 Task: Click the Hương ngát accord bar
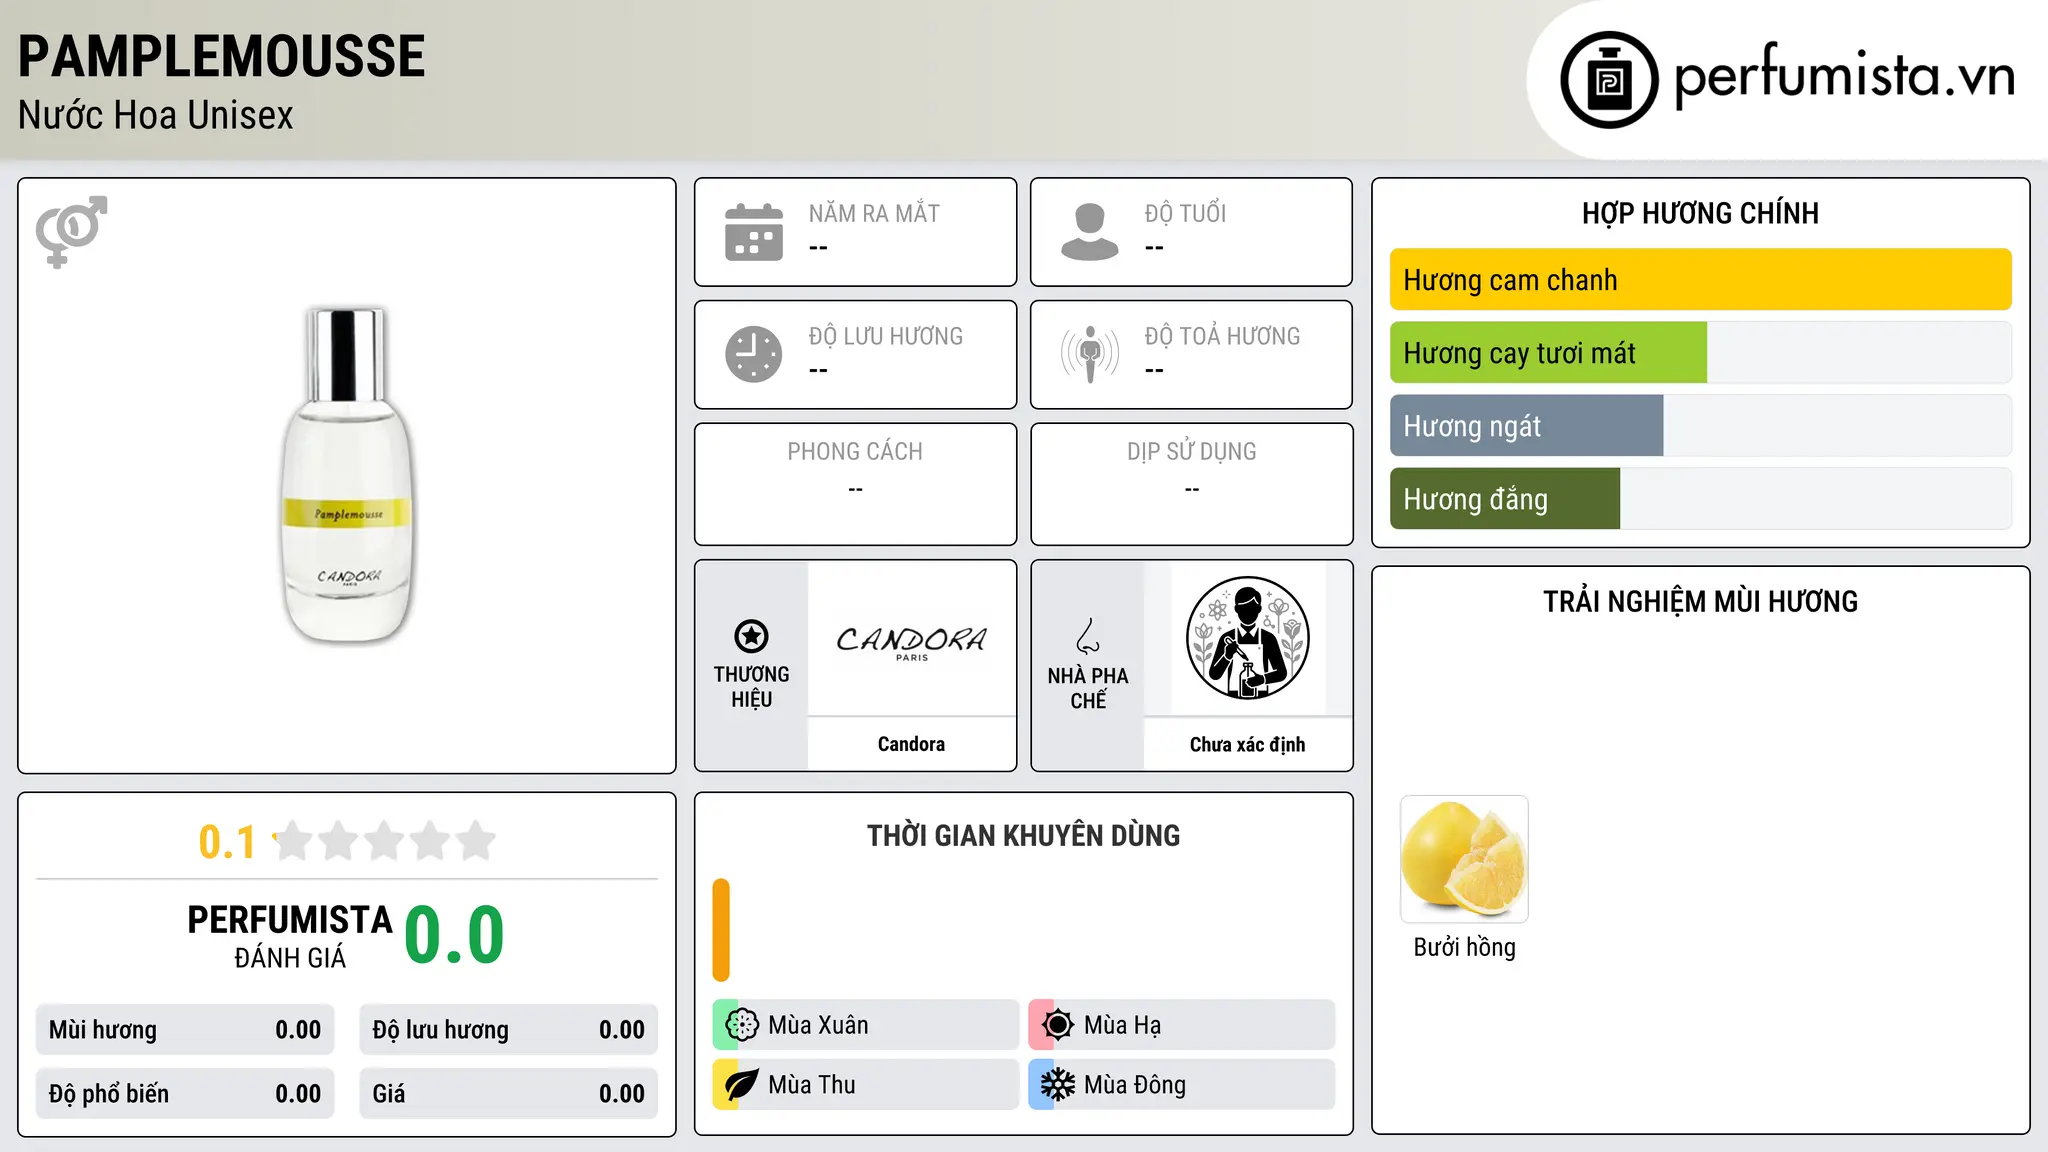pyautogui.click(x=1700, y=426)
